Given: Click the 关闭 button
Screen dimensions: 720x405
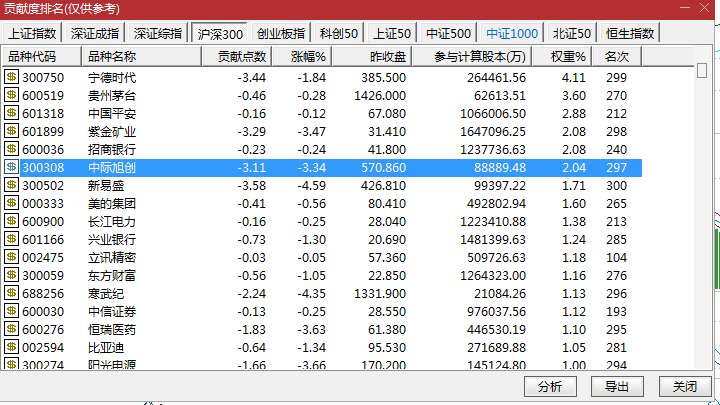Looking at the screenshot, I should tap(685, 387).
